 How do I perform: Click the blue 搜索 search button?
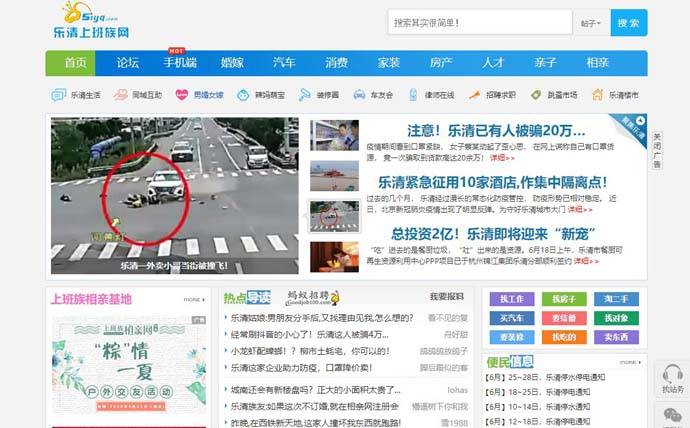(x=629, y=23)
